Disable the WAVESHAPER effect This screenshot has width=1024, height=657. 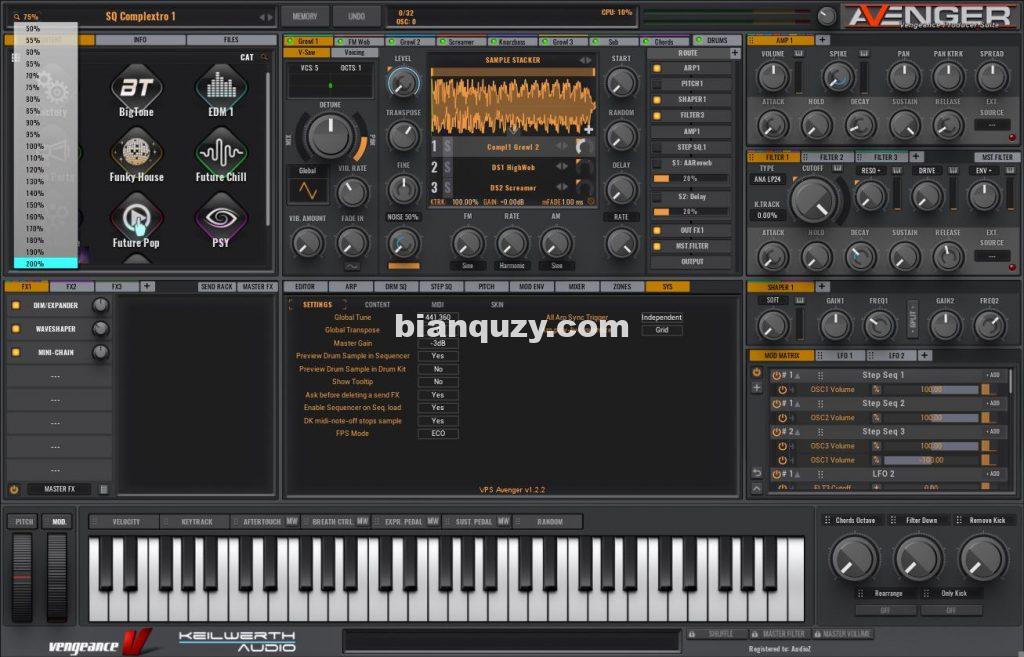15,329
